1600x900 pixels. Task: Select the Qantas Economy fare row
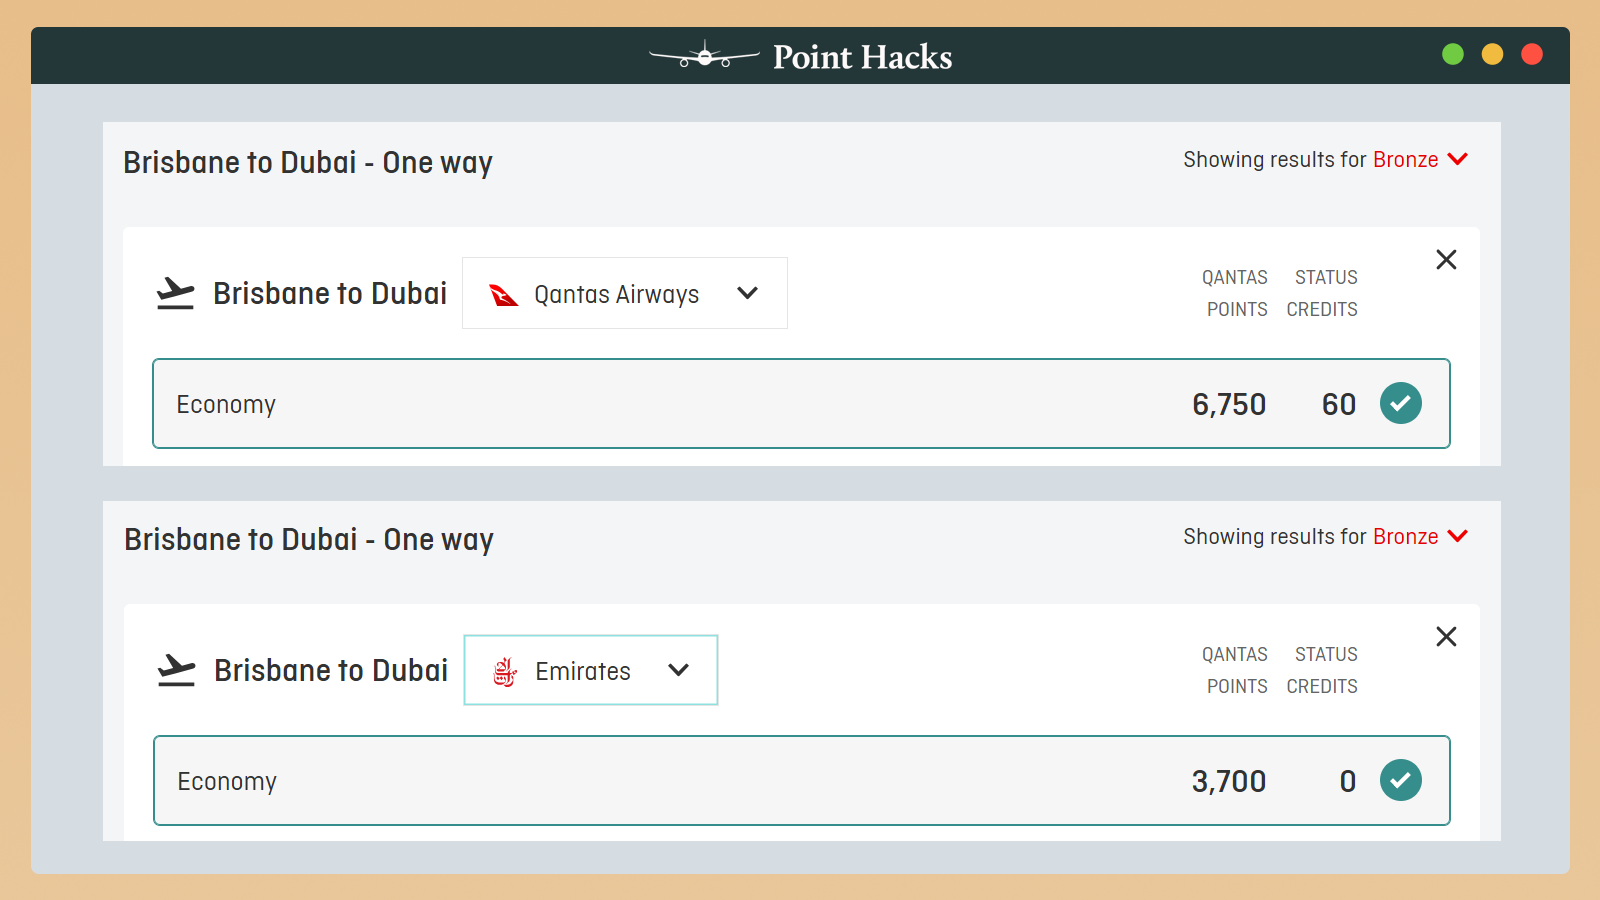pyautogui.click(x=700, y=404)
